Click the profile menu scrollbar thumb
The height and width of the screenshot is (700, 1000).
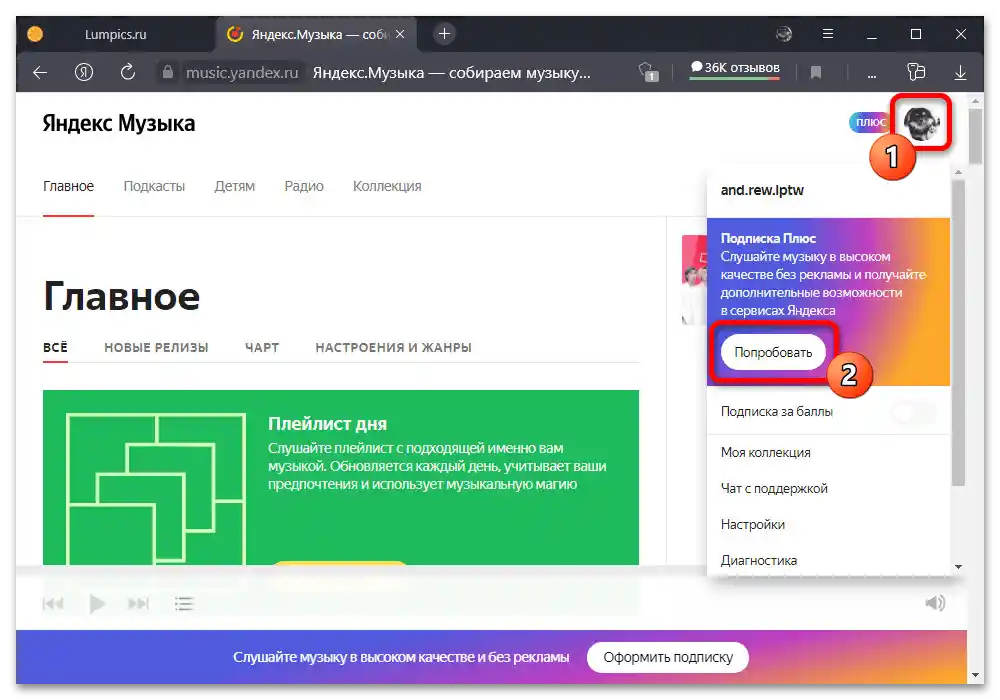(958, 333)
